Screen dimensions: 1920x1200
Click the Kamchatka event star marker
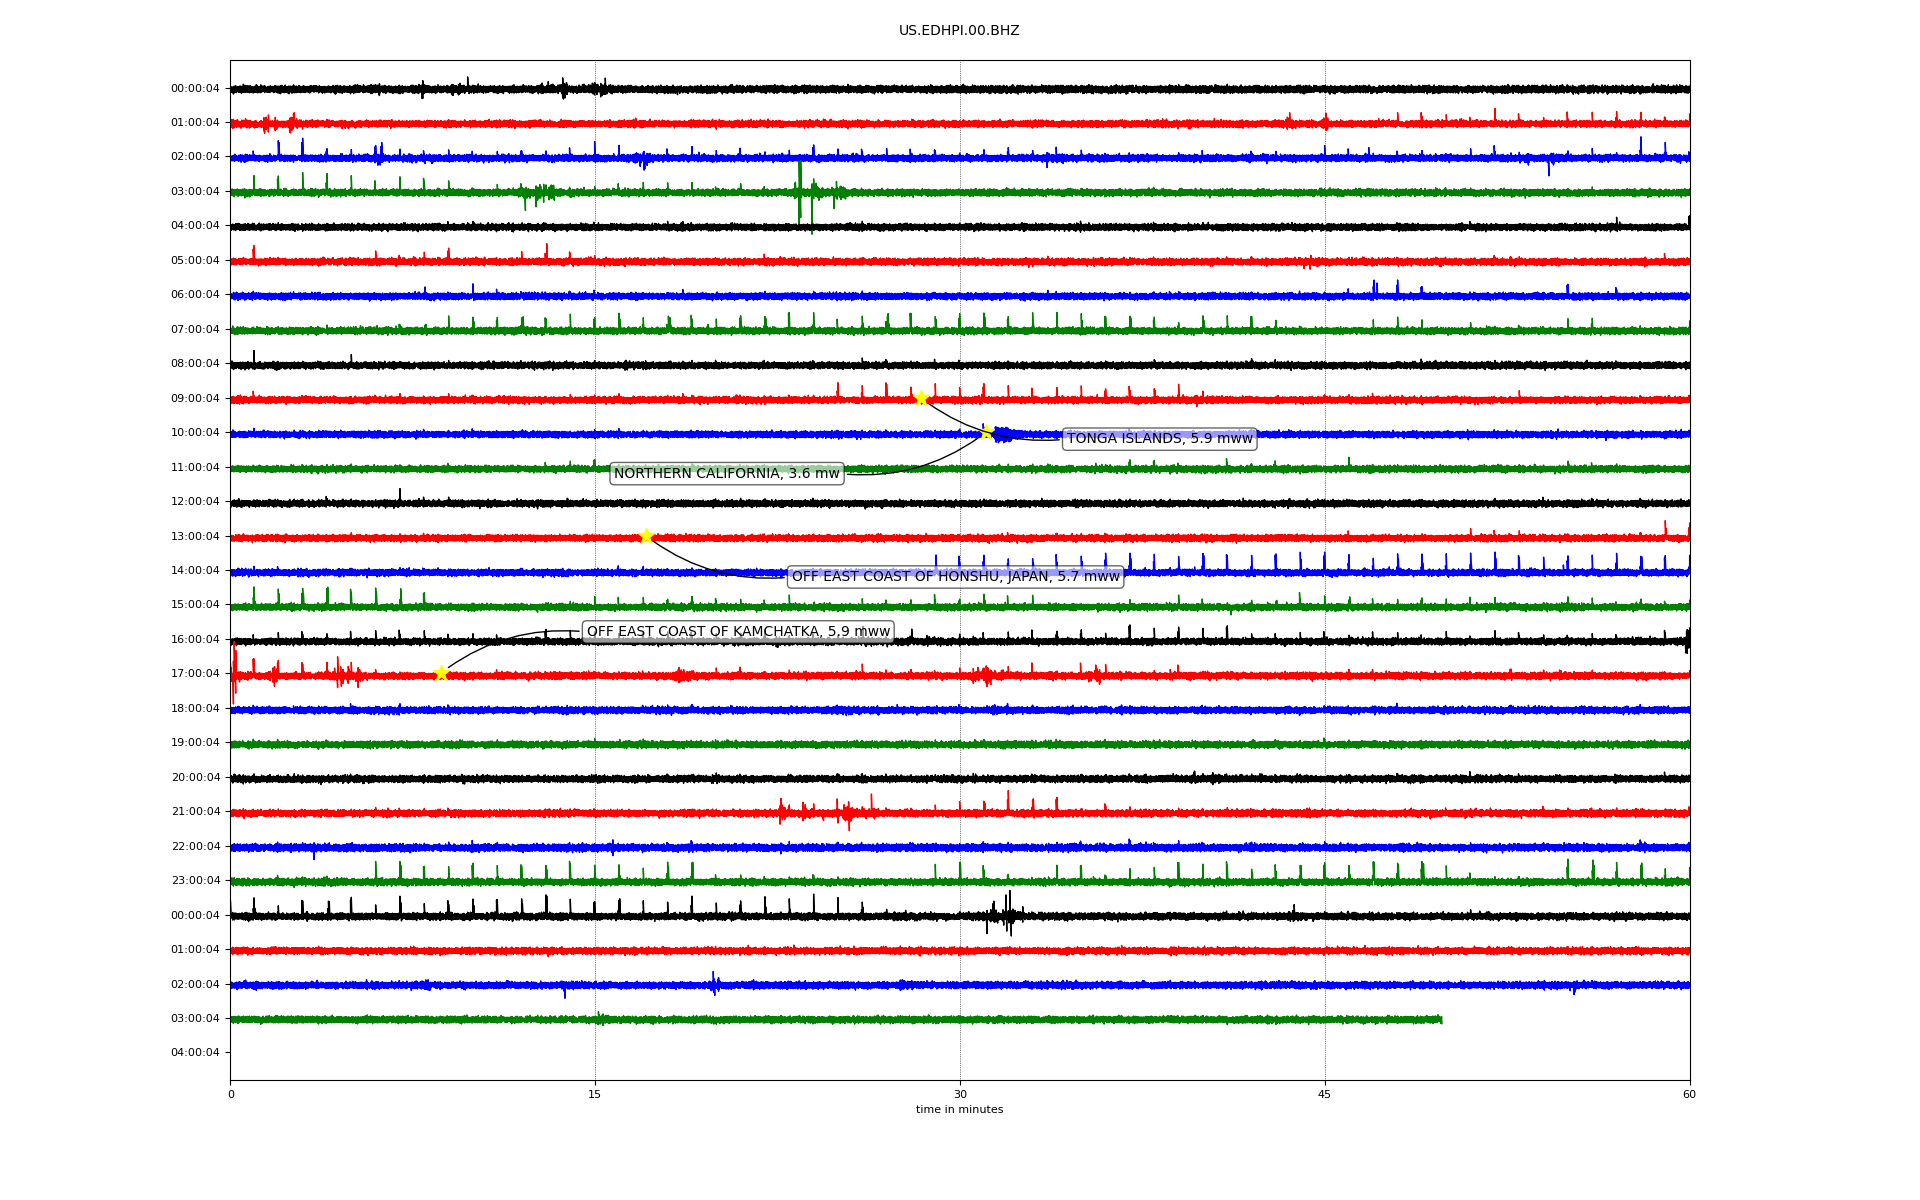click(441, 673)
